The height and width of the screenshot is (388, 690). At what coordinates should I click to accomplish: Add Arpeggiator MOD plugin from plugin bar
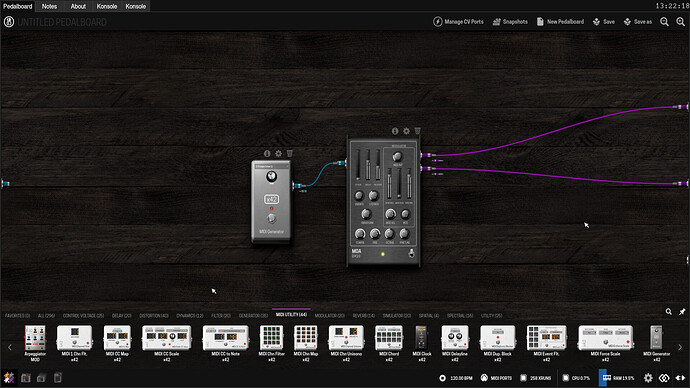click(35, 338)
